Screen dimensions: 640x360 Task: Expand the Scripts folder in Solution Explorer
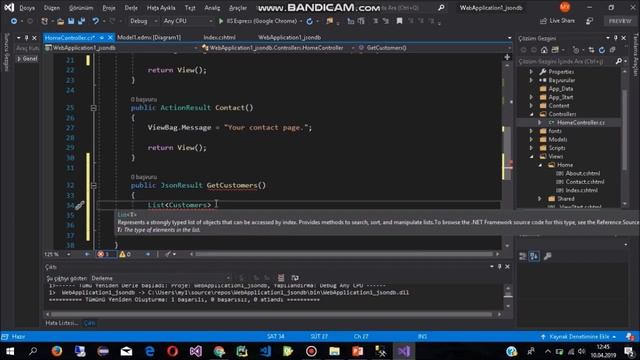(x=531, y=148)
